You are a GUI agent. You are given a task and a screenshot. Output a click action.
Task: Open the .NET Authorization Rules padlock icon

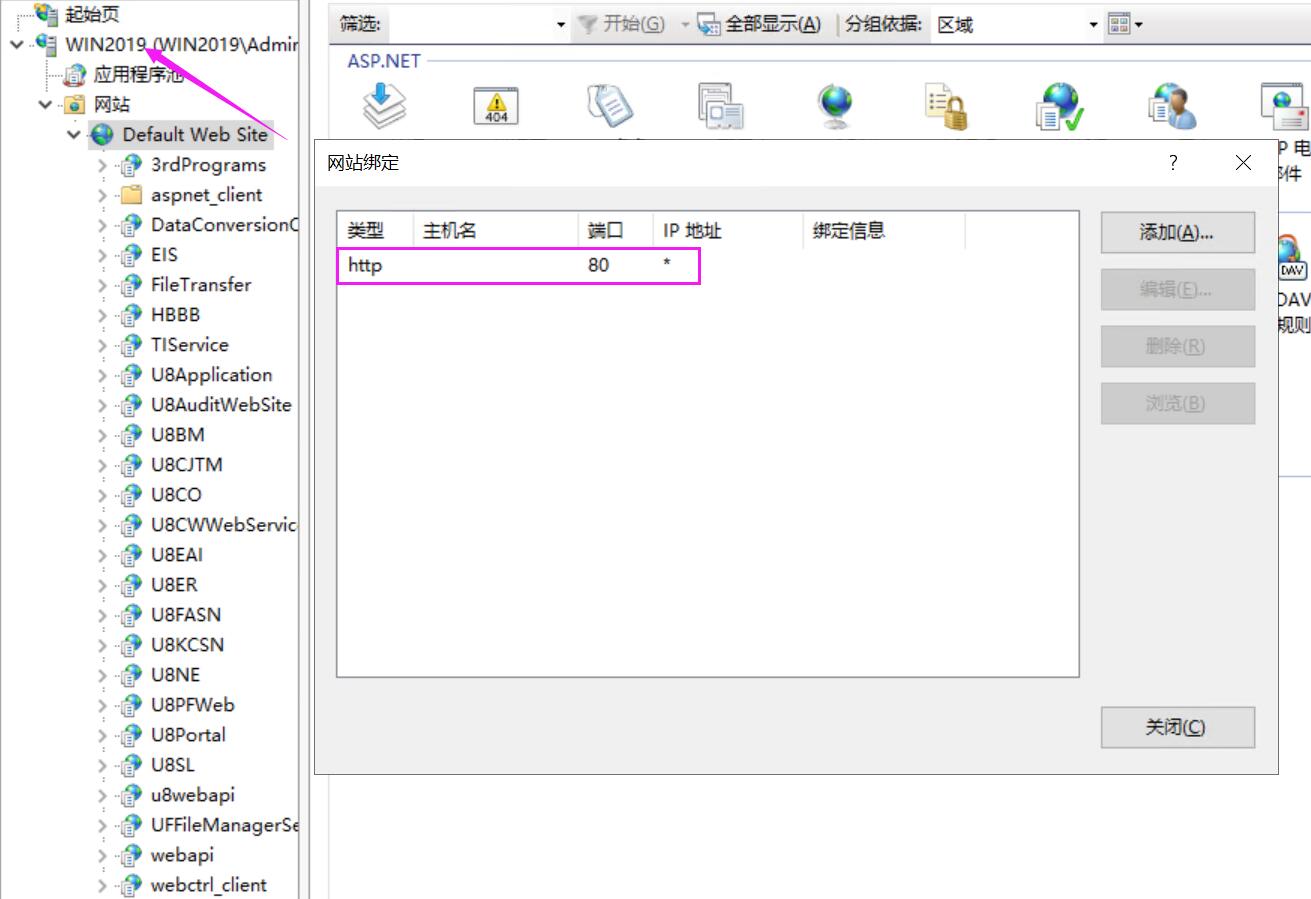tap(946, 106)
